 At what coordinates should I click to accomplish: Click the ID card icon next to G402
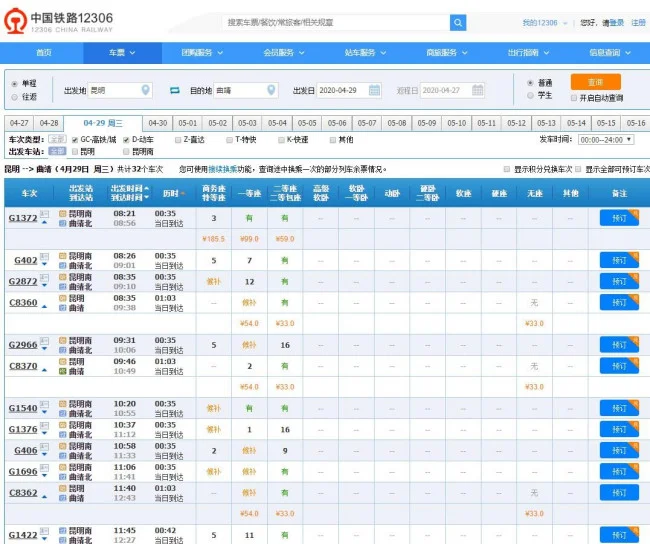pos(44,256)
